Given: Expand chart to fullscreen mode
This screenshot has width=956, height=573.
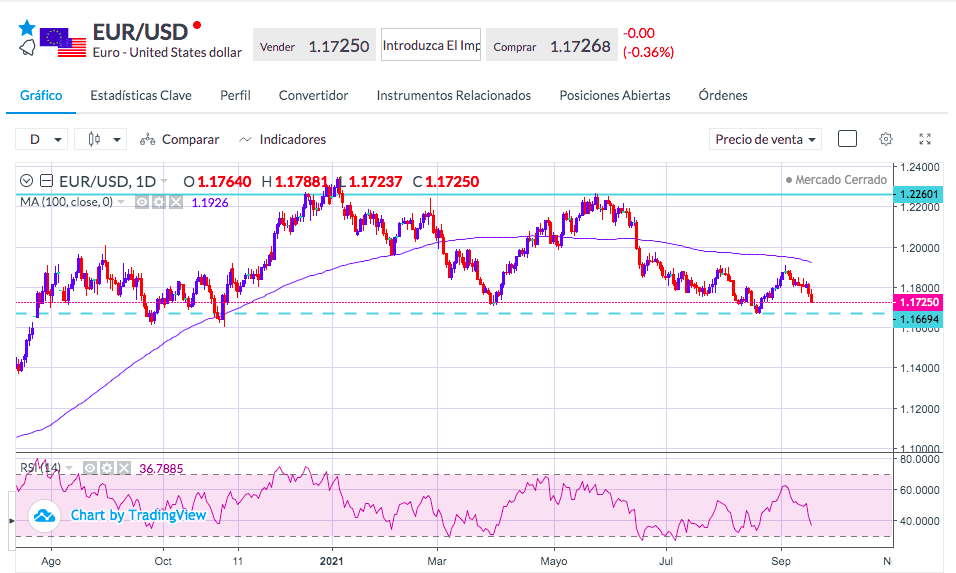Looking at the screenshot, I should tap(925, 139).
